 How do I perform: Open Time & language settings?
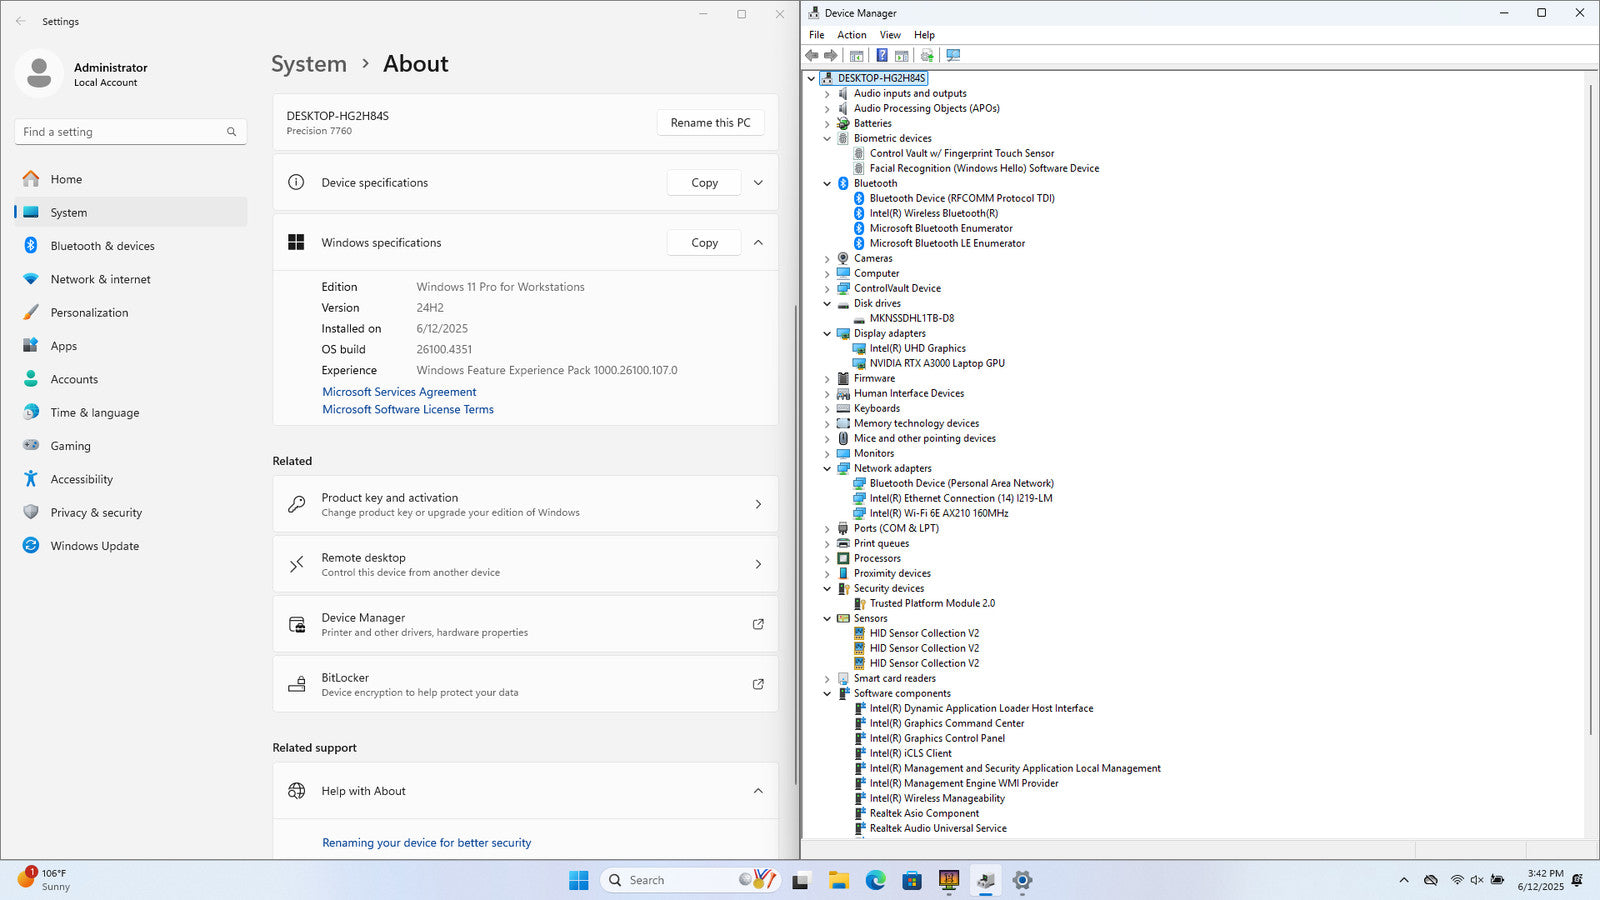pos(131,412)
